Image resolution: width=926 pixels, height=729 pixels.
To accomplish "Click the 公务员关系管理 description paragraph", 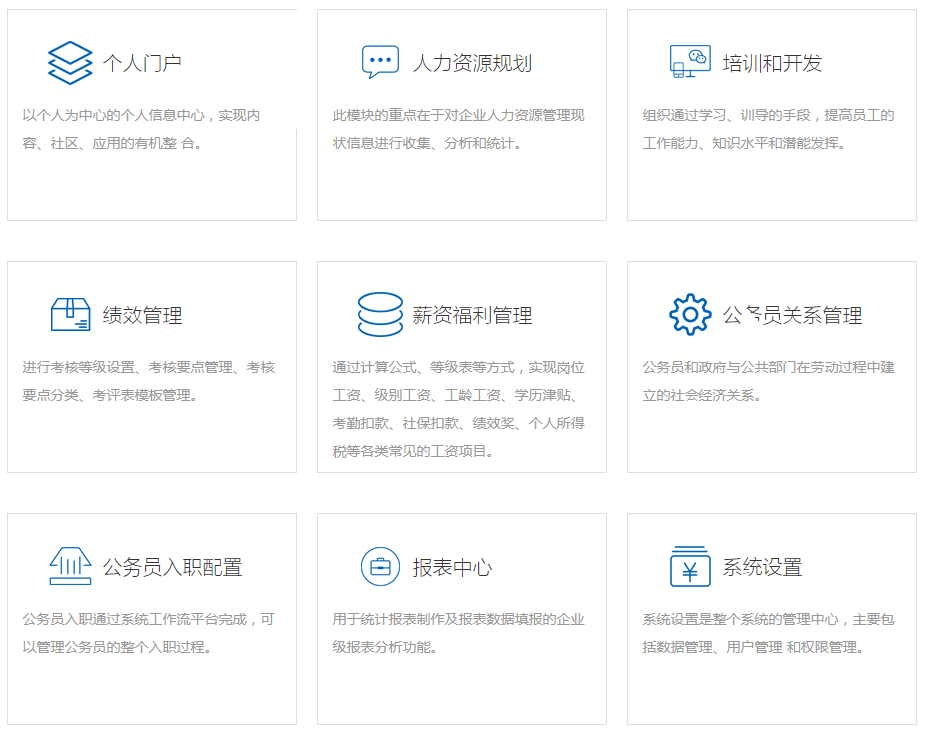I will tap(768, 381).
